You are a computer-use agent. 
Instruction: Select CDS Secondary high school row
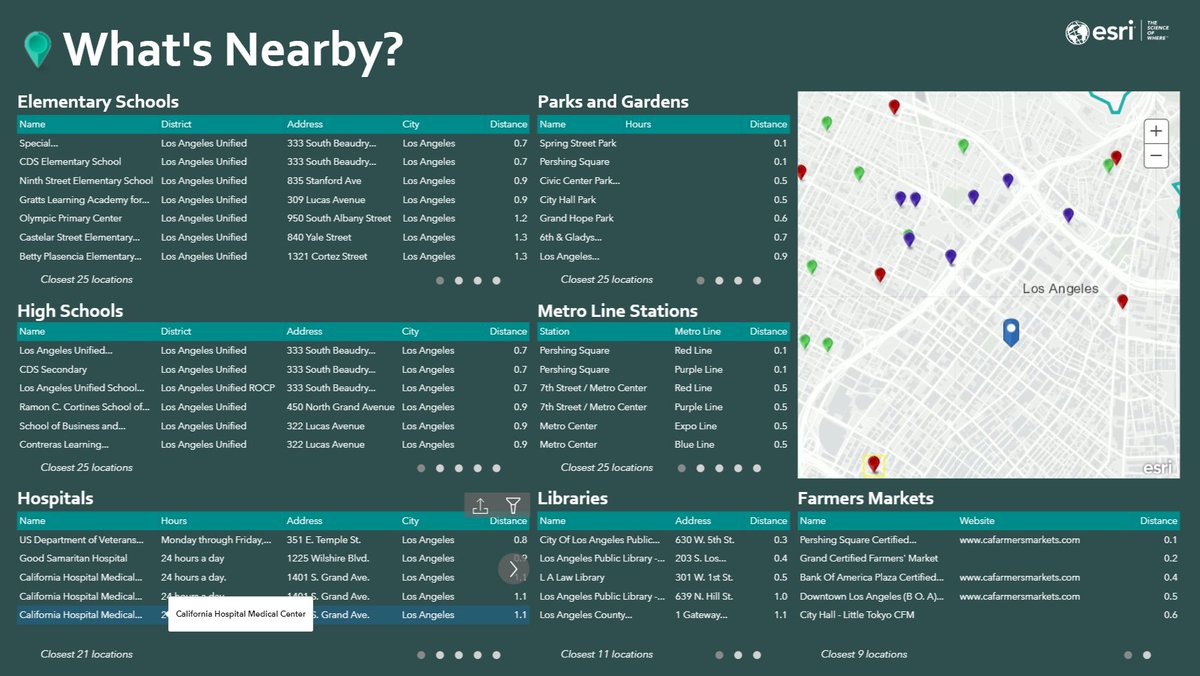click(x=273, y=369)
